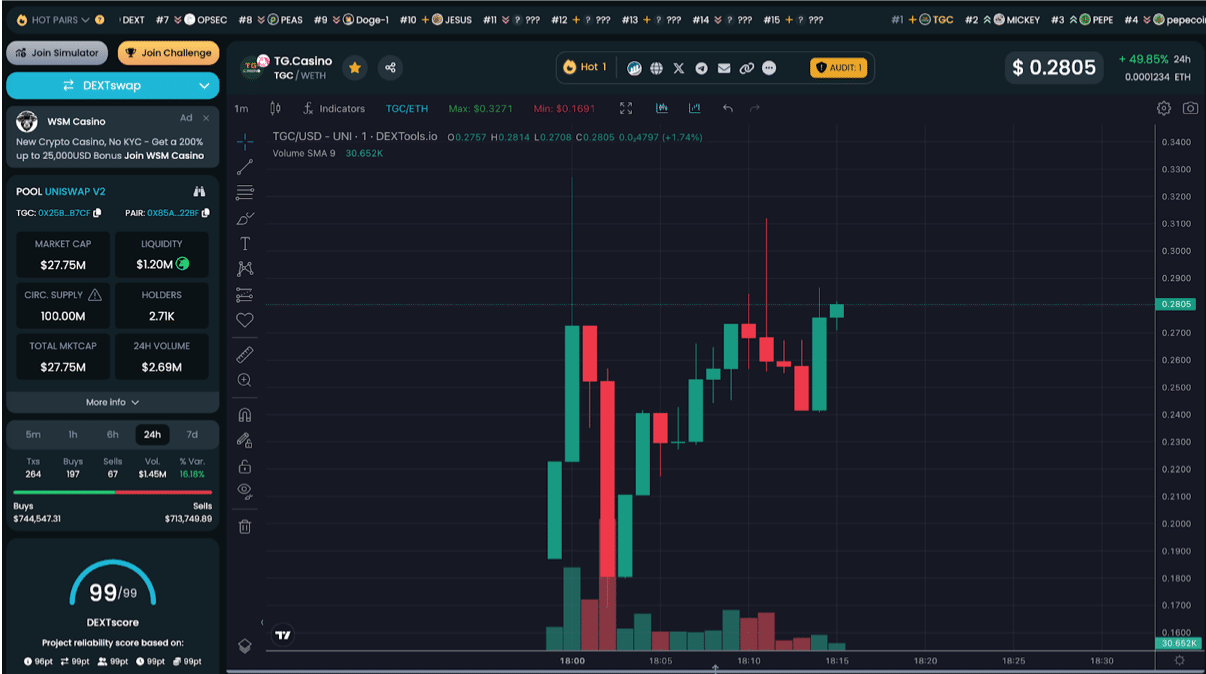Toggle stay in drawing mode pencil-lock
Viewport: 1206px width, 674px height.
click(245, 440)
